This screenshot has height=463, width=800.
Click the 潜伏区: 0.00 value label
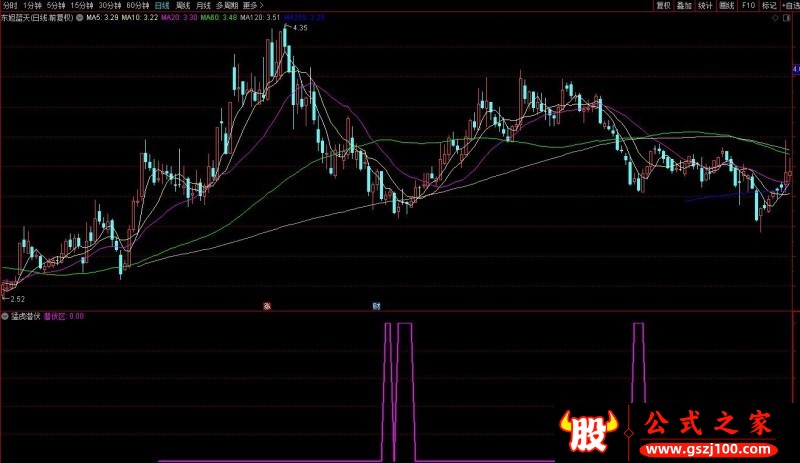64,316
